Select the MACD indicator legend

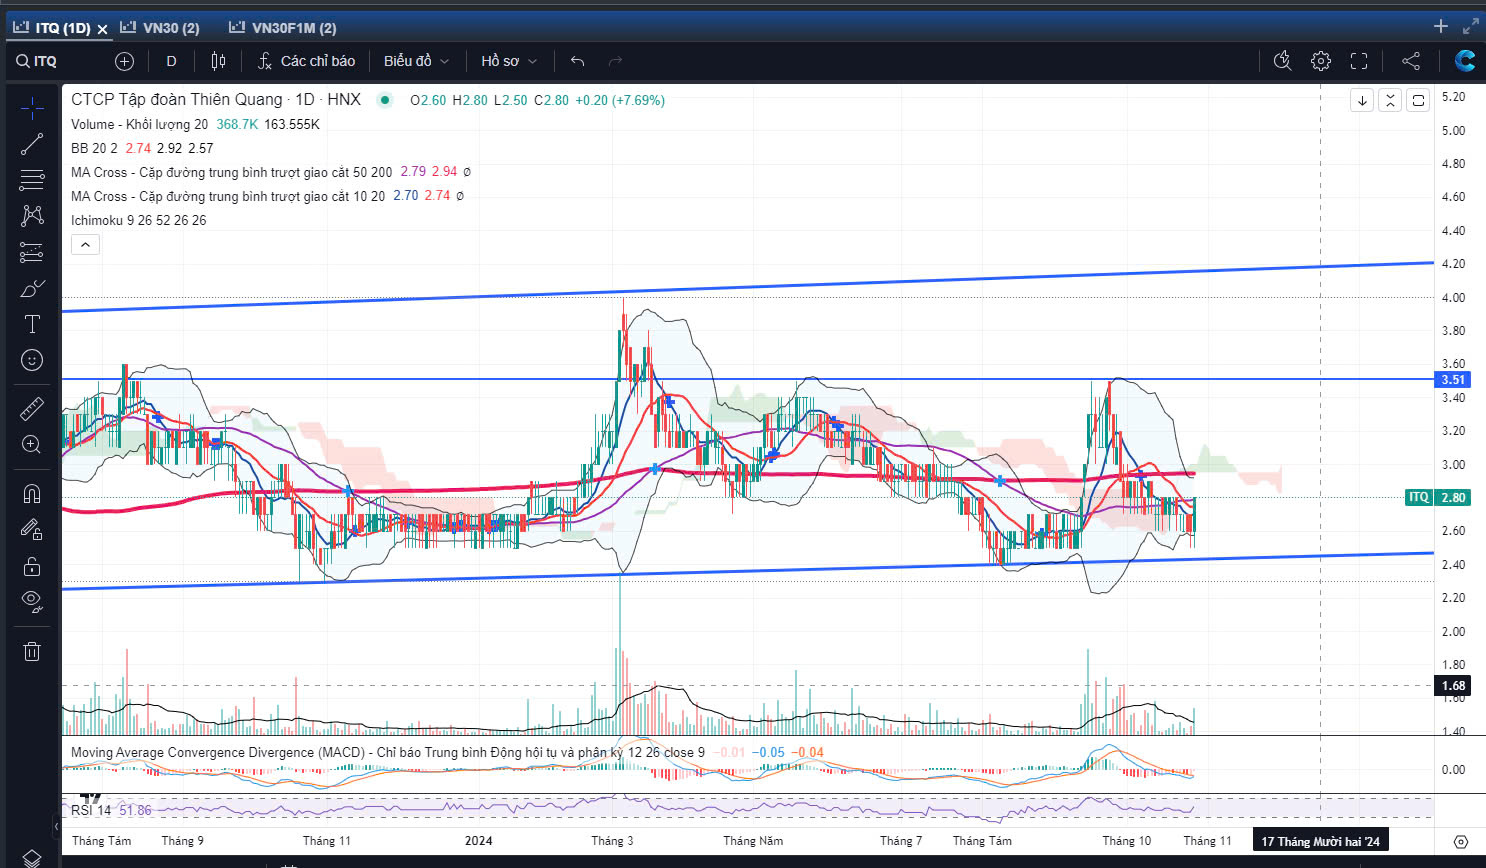point(387,752)
